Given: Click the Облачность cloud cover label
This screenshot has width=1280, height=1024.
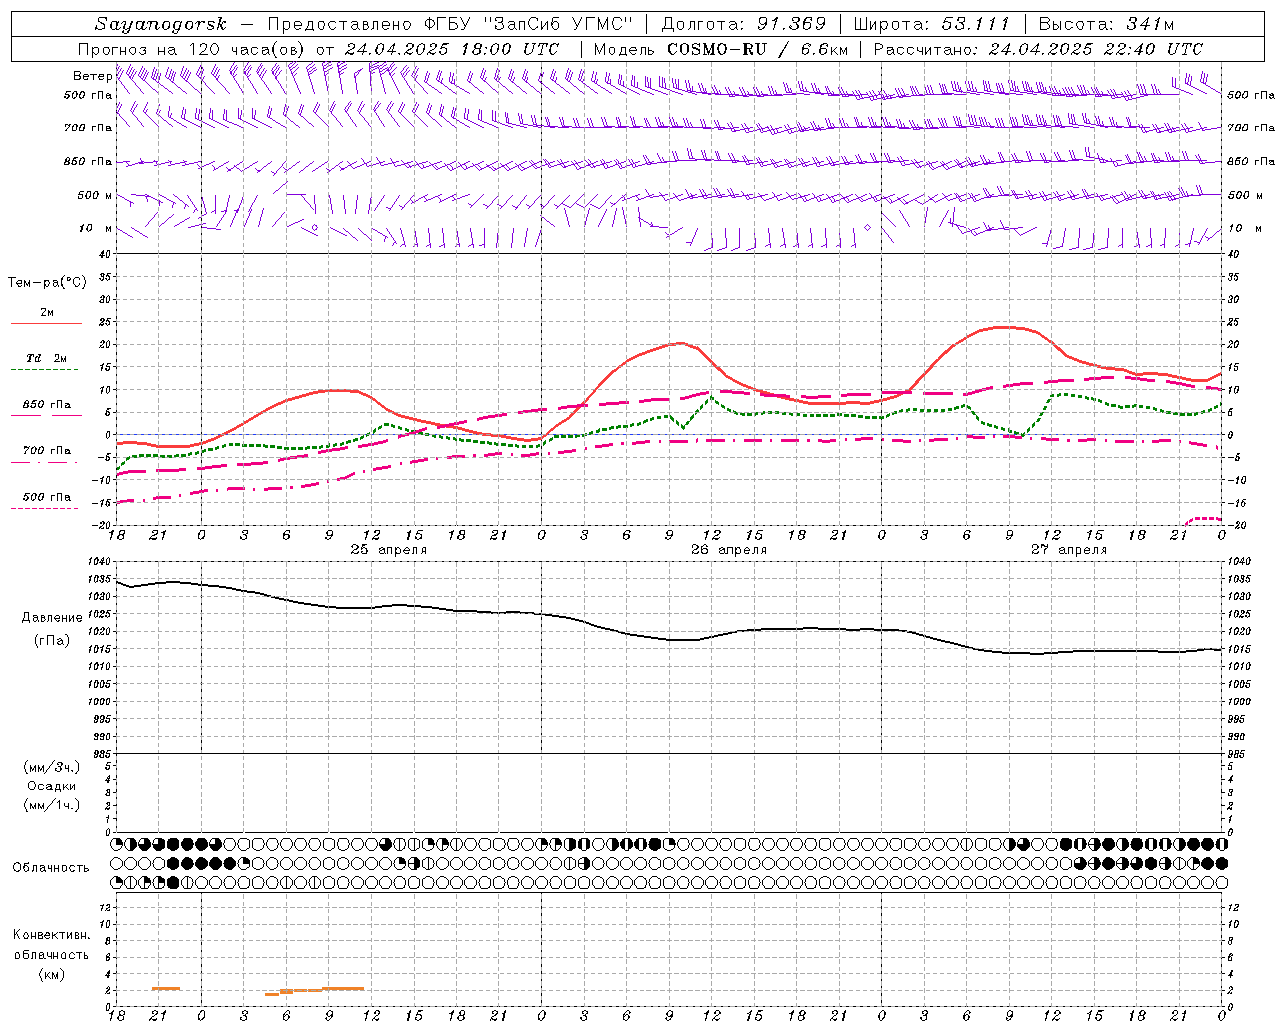Looking at the screenshot, I should tap(51, 868).
